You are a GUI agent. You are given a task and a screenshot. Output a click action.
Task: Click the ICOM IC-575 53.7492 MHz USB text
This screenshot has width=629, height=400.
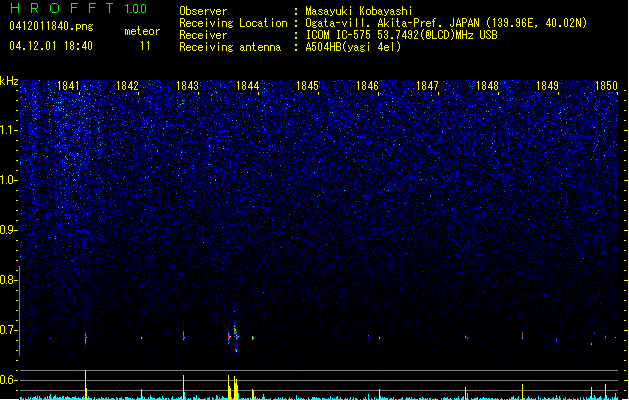401,35
